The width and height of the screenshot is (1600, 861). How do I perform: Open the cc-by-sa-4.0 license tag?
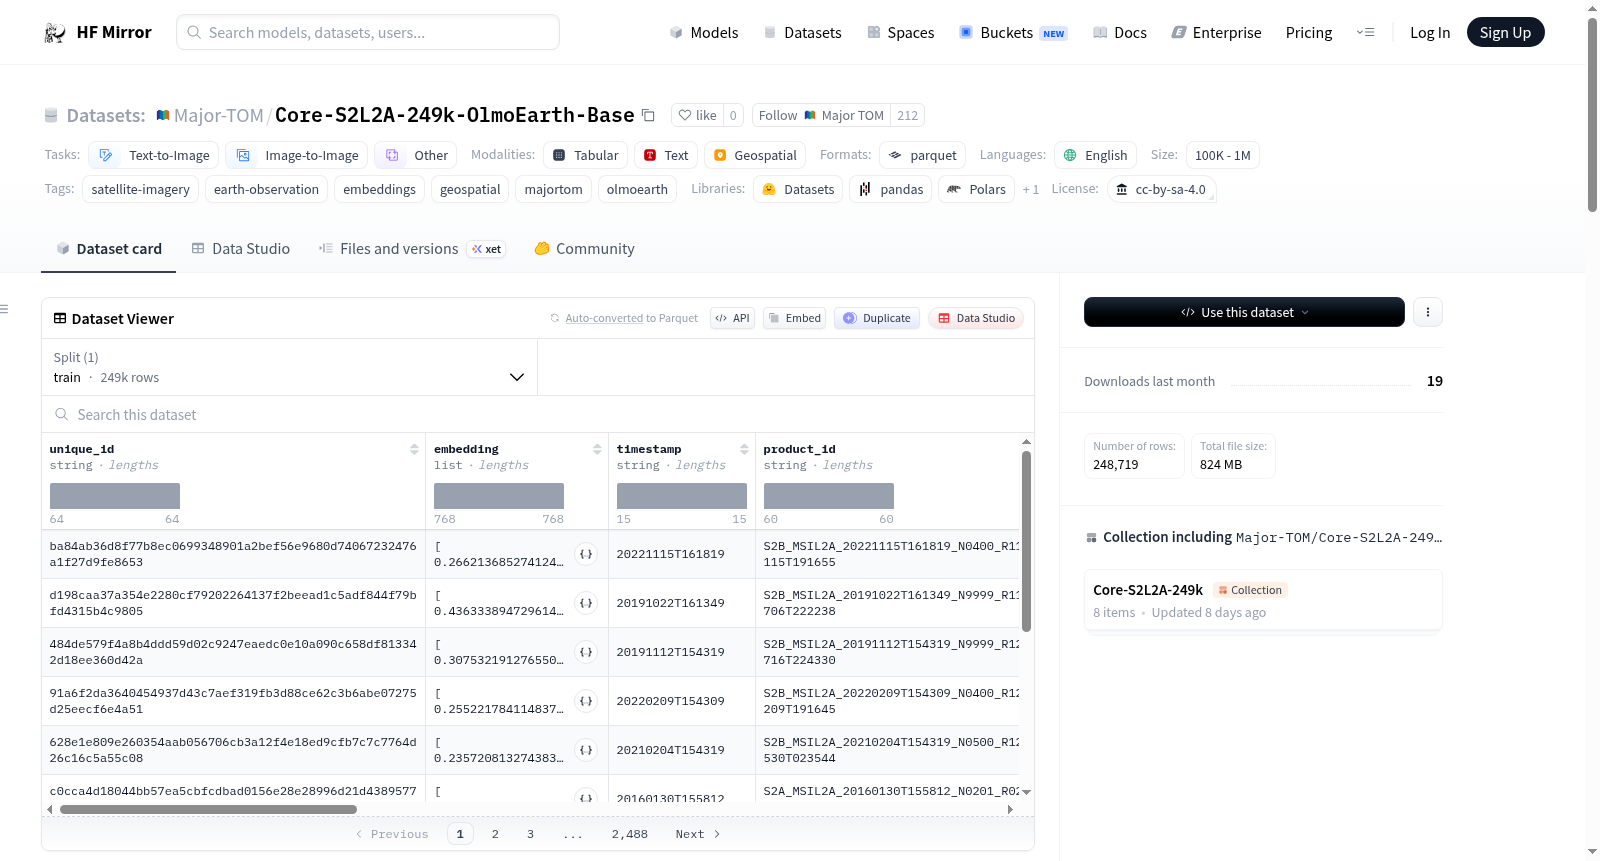[x=1161, y=189]
